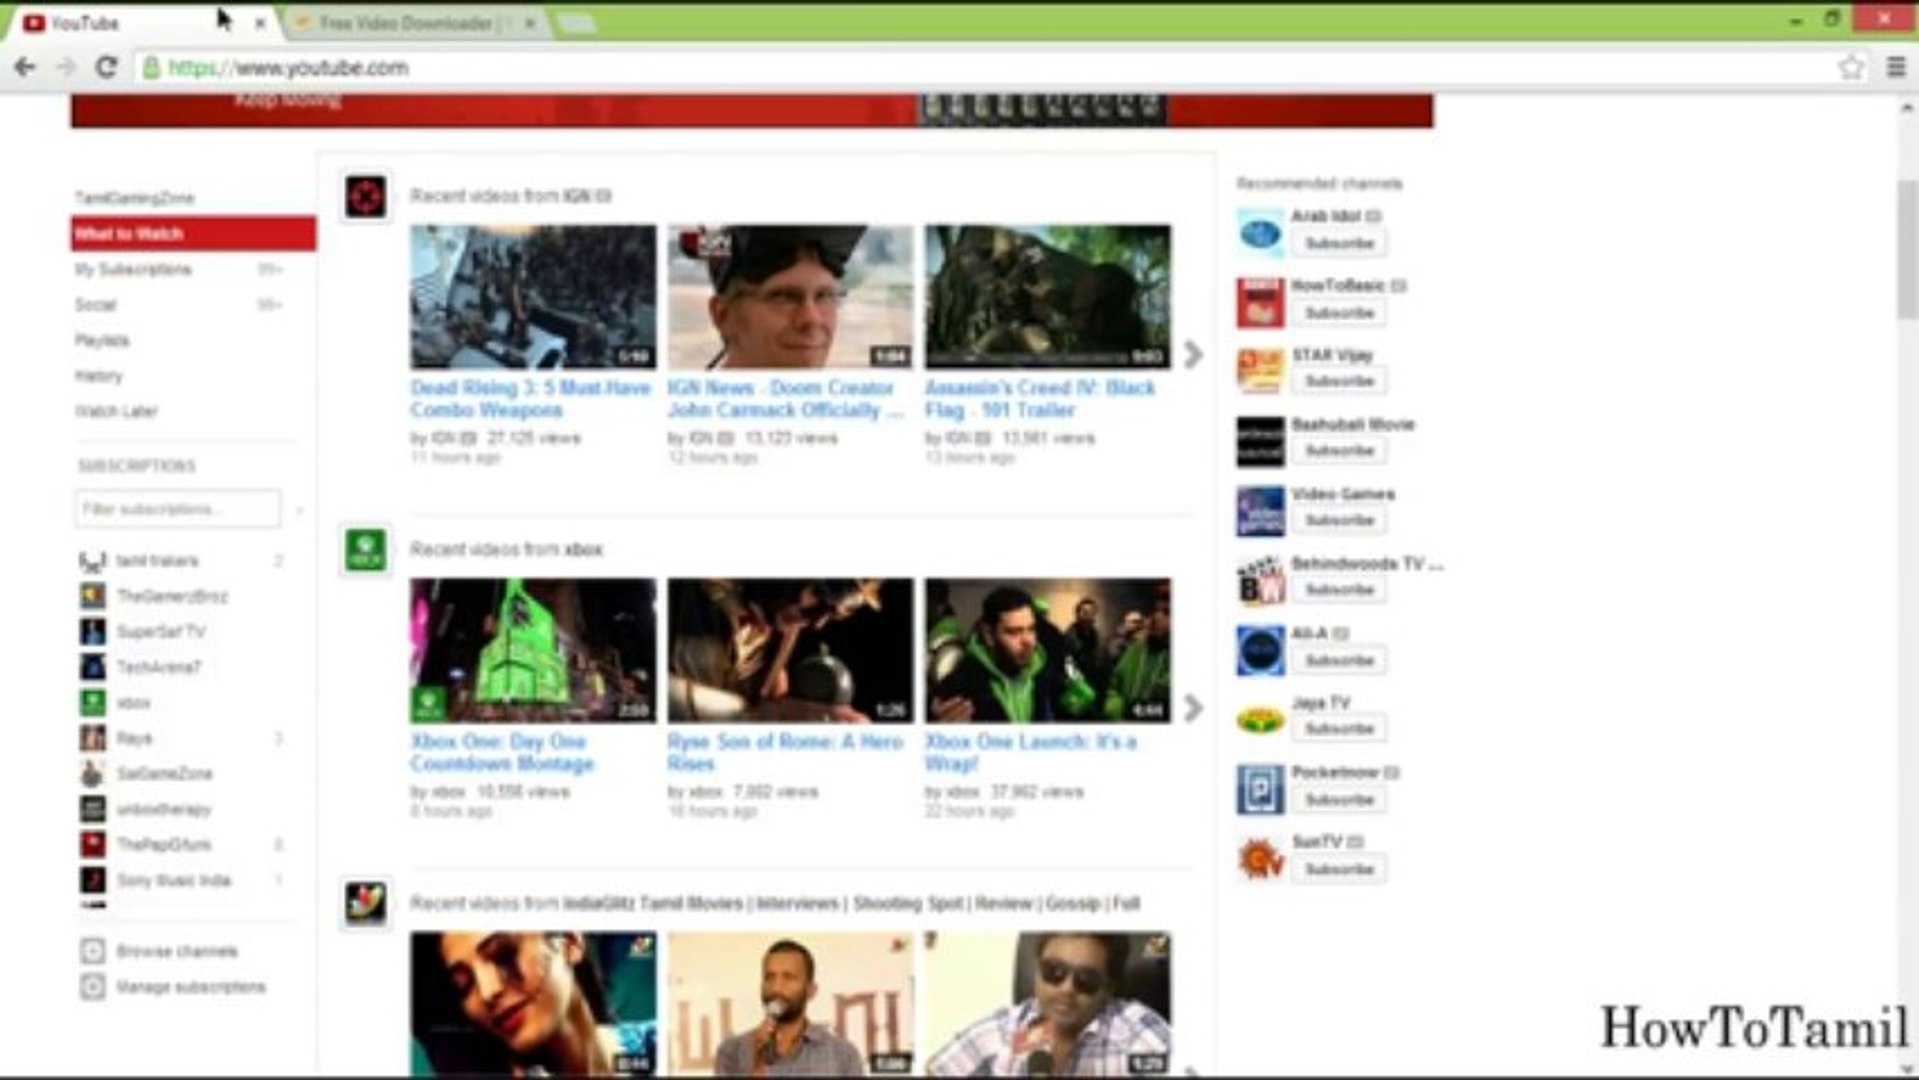Reload the YouTube page
1919x1080 pixels.
point(106,67)
